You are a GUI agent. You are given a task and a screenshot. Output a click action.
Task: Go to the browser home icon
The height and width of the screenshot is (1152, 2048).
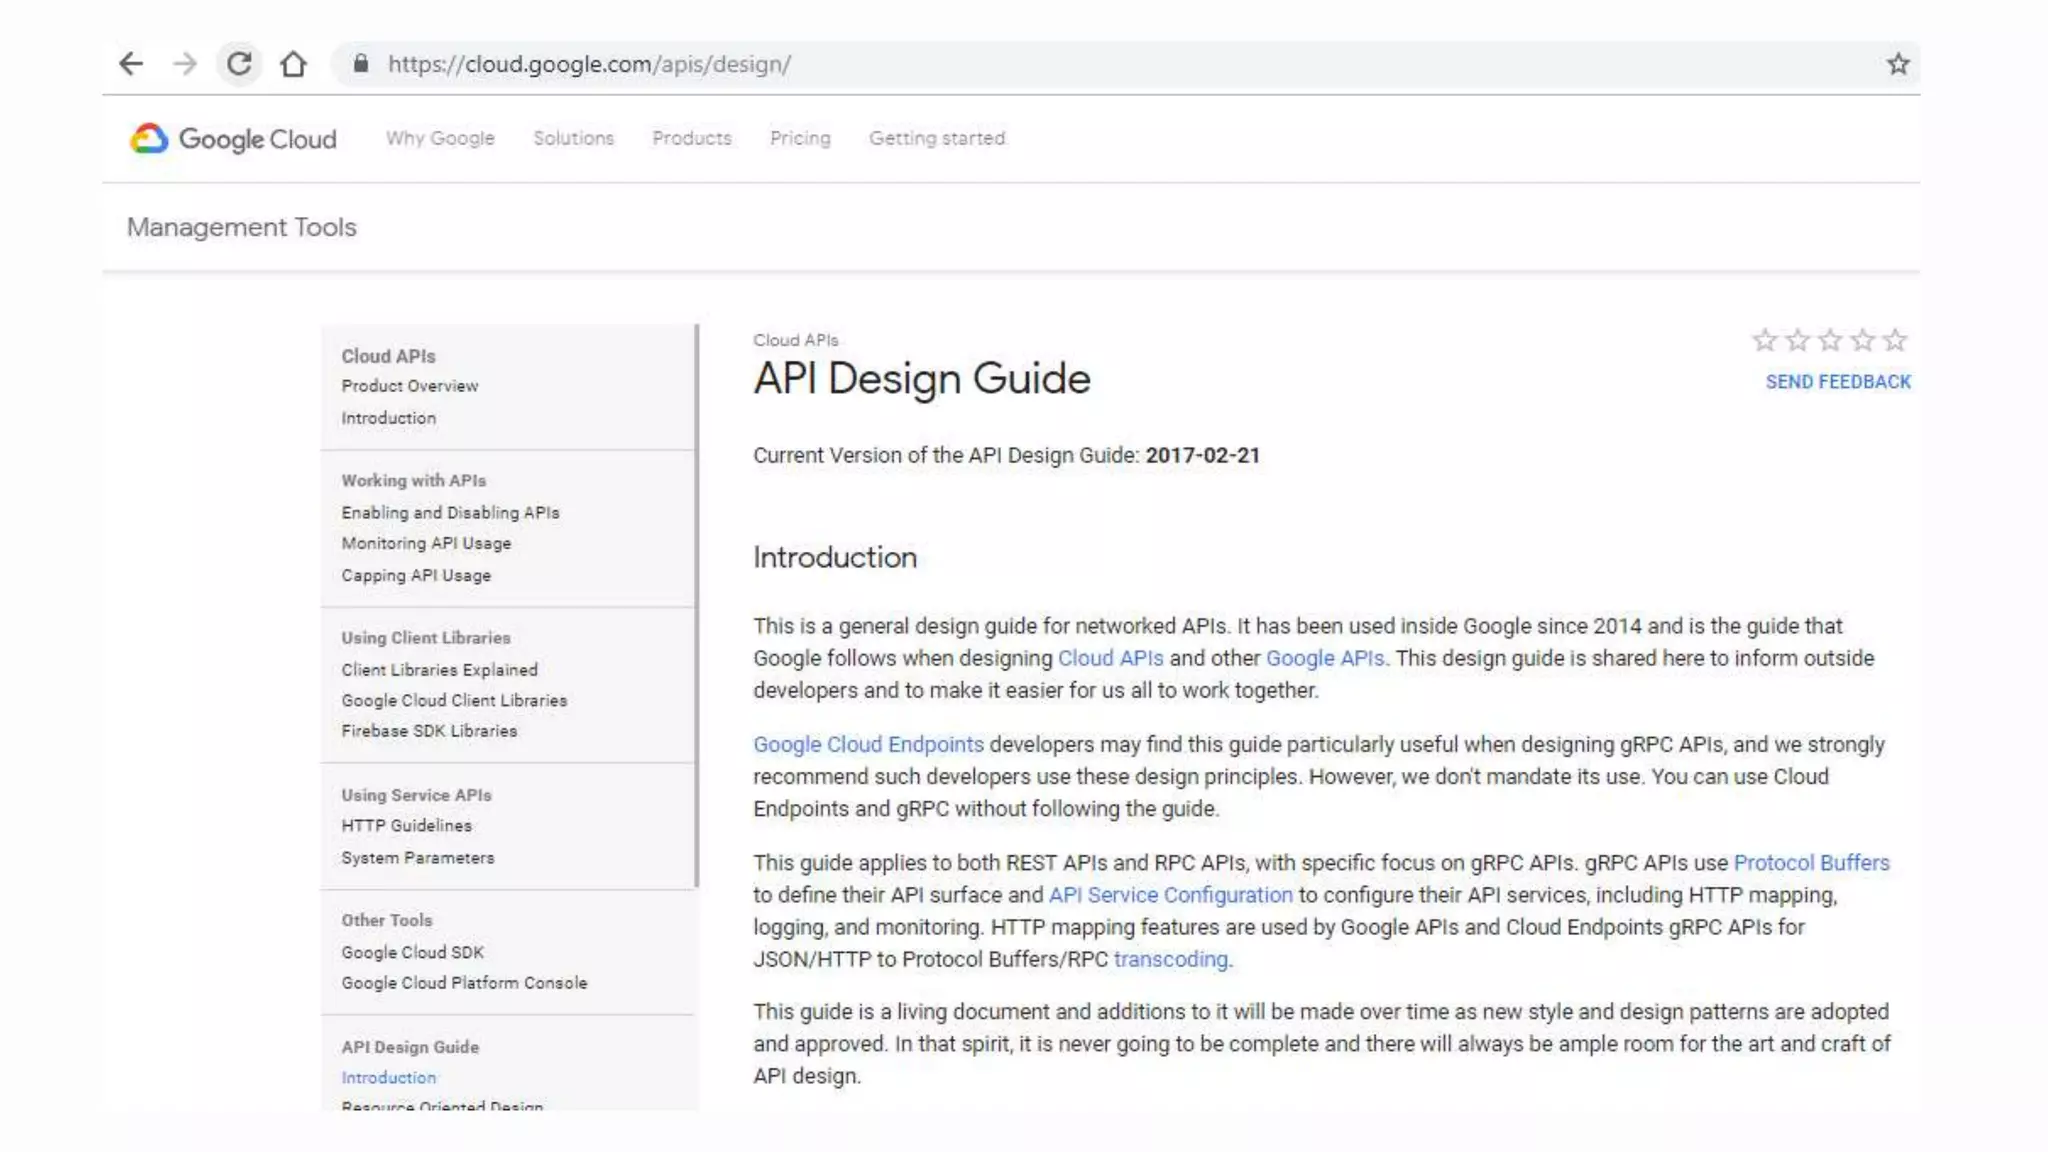pyautogui.click(x=293, y=64)
